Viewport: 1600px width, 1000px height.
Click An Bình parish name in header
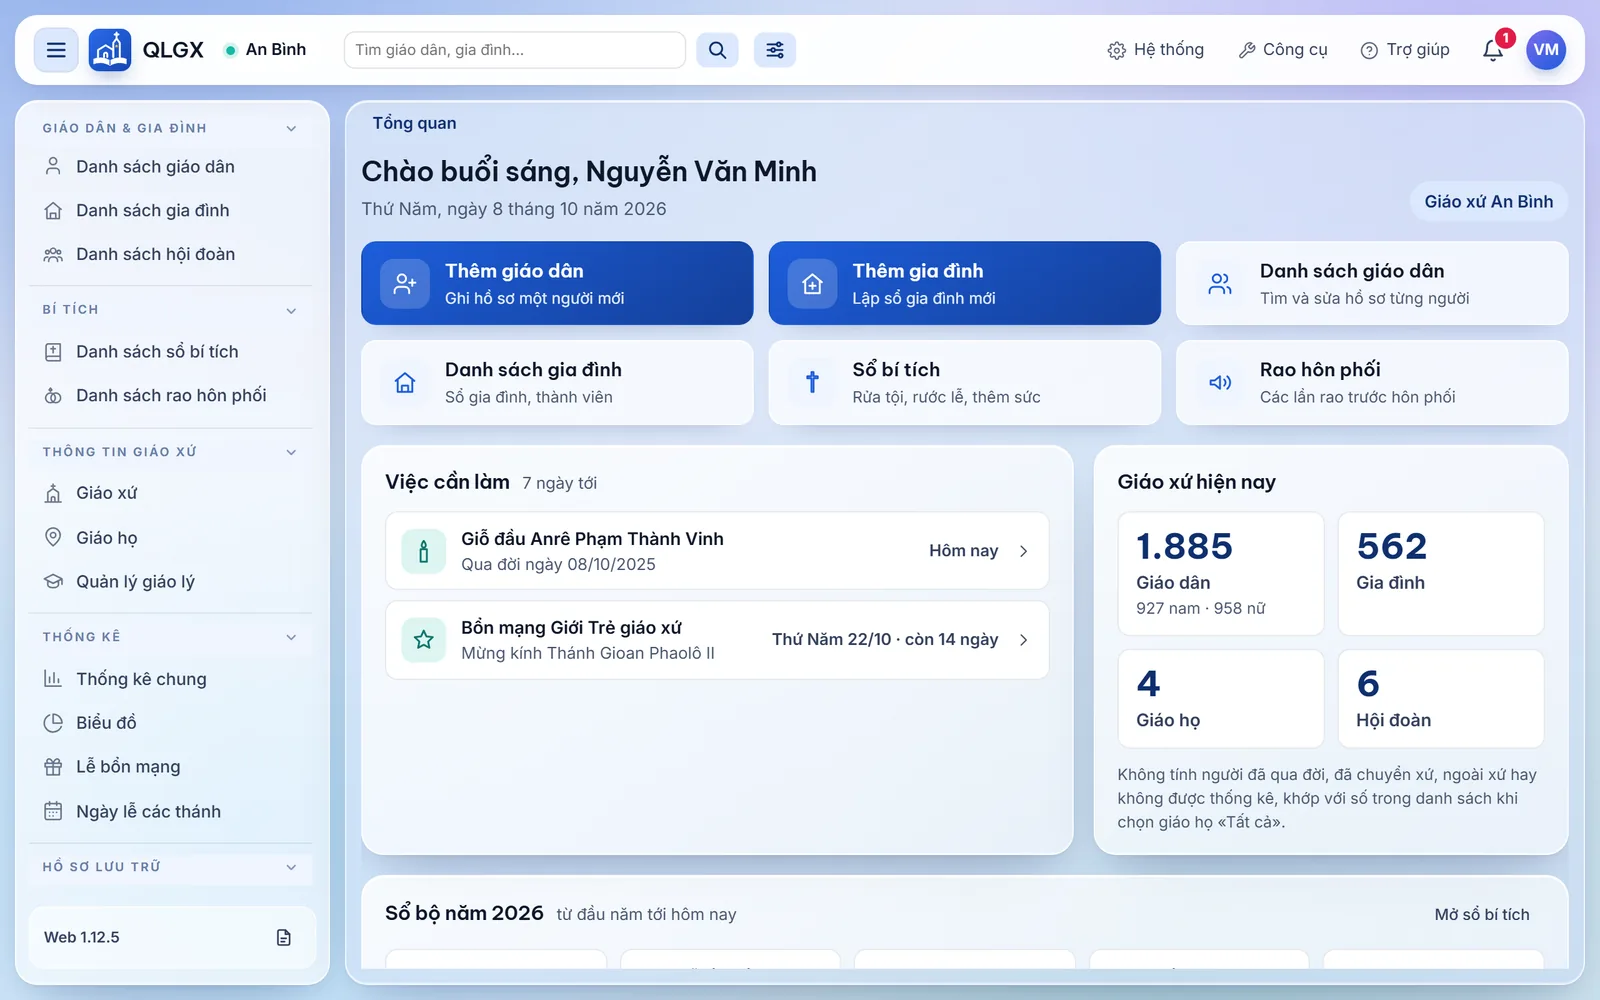[x=276, y=49]
